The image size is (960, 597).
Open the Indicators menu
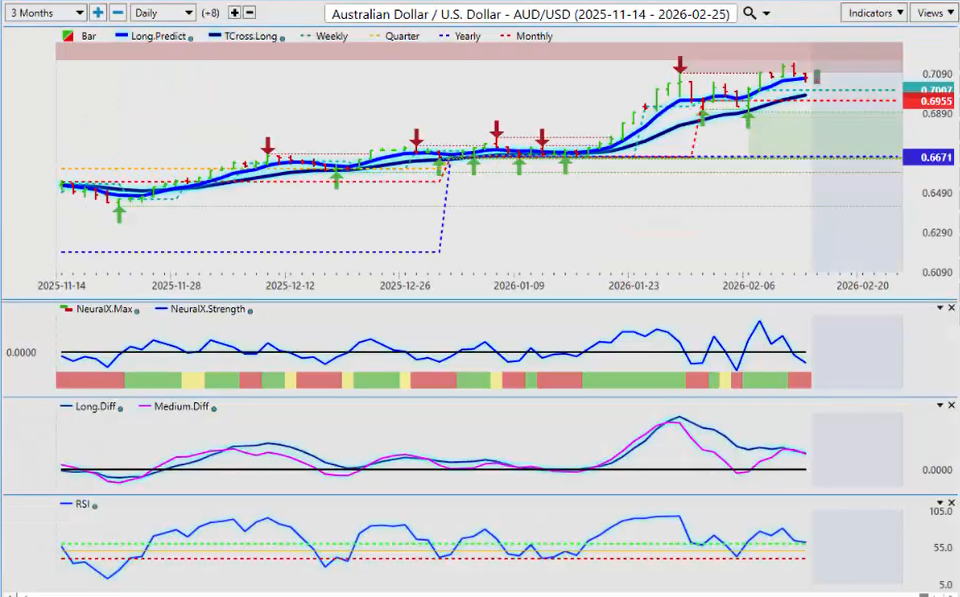874,13
